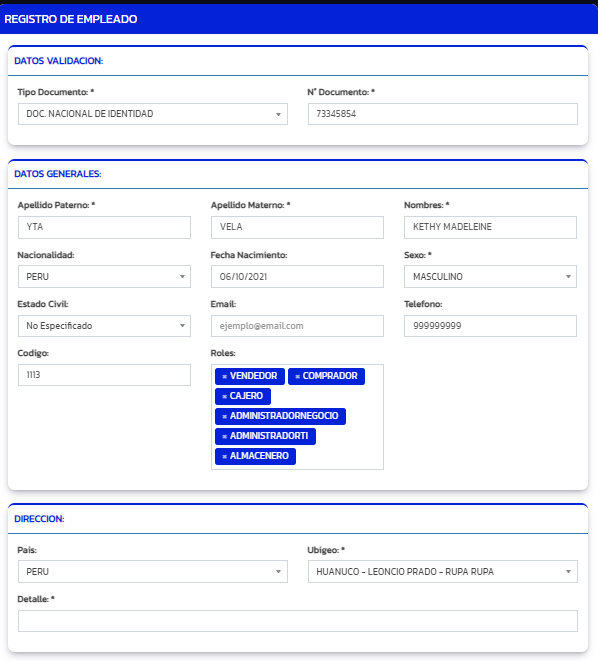The image size is (598, 661).
Task: Select the Nombres field with KETHY MADELEINE
Action: [490, 227]
